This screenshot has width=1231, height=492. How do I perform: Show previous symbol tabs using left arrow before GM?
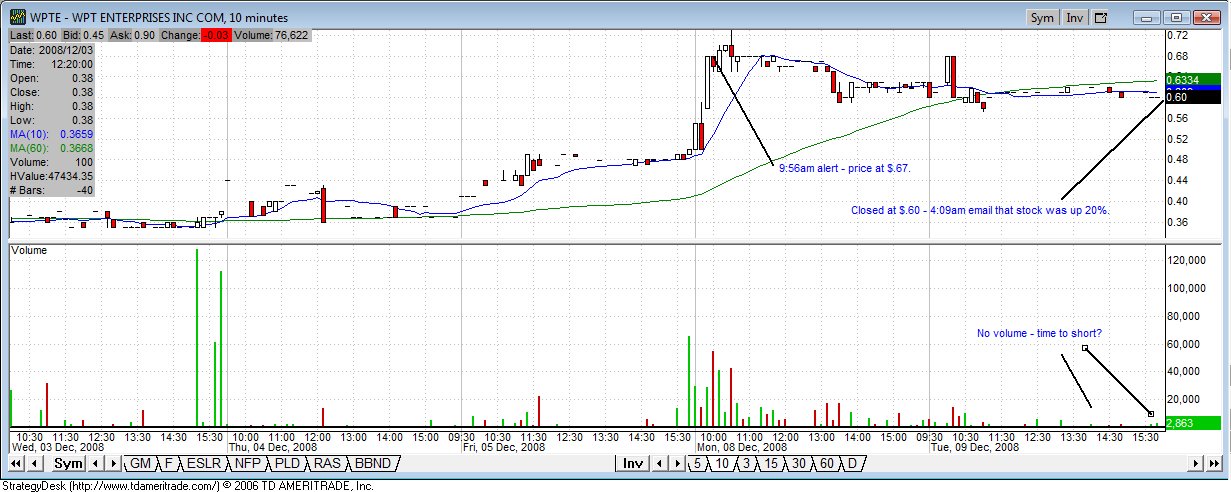tap(96, 464)
